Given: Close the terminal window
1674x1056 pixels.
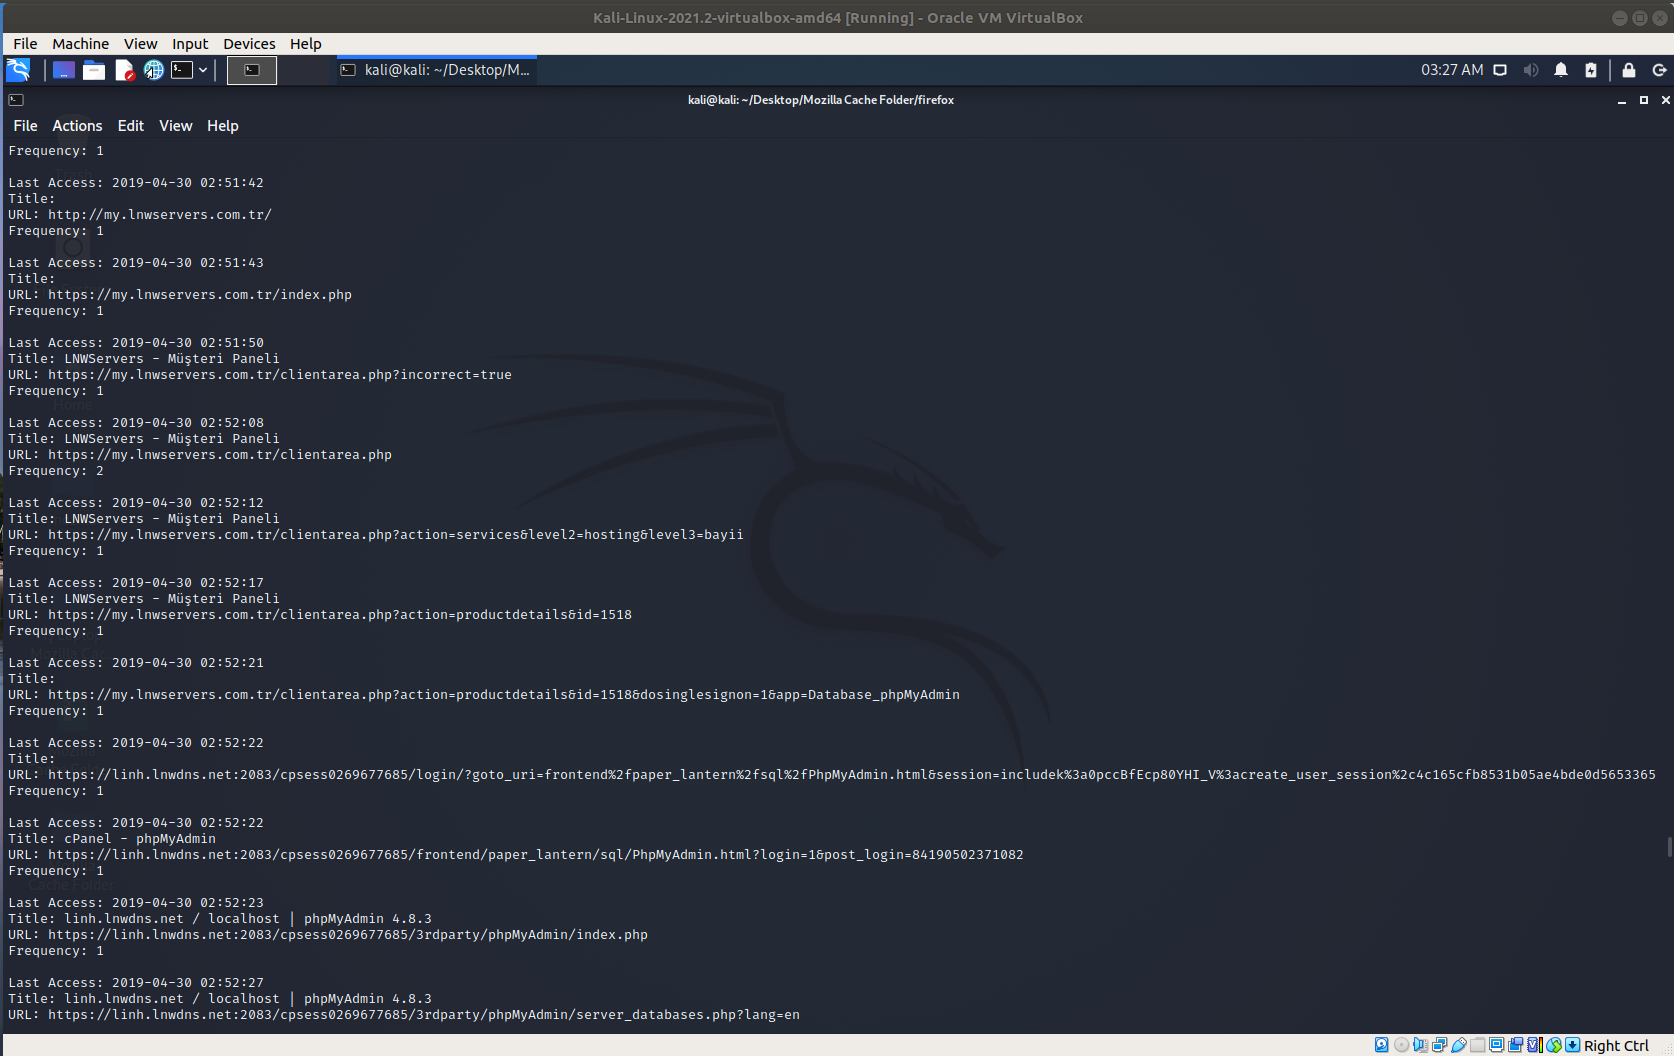Looking at the screenshot, I should point(1665,100).
